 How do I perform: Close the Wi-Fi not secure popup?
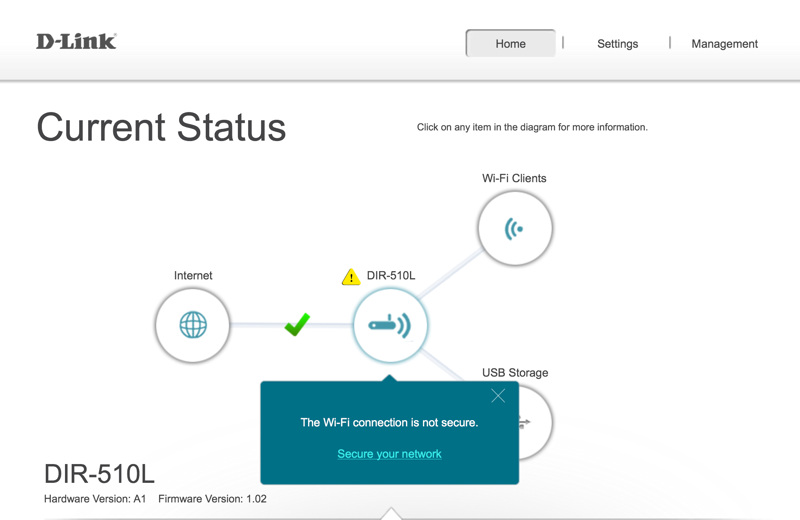point(498,395)
